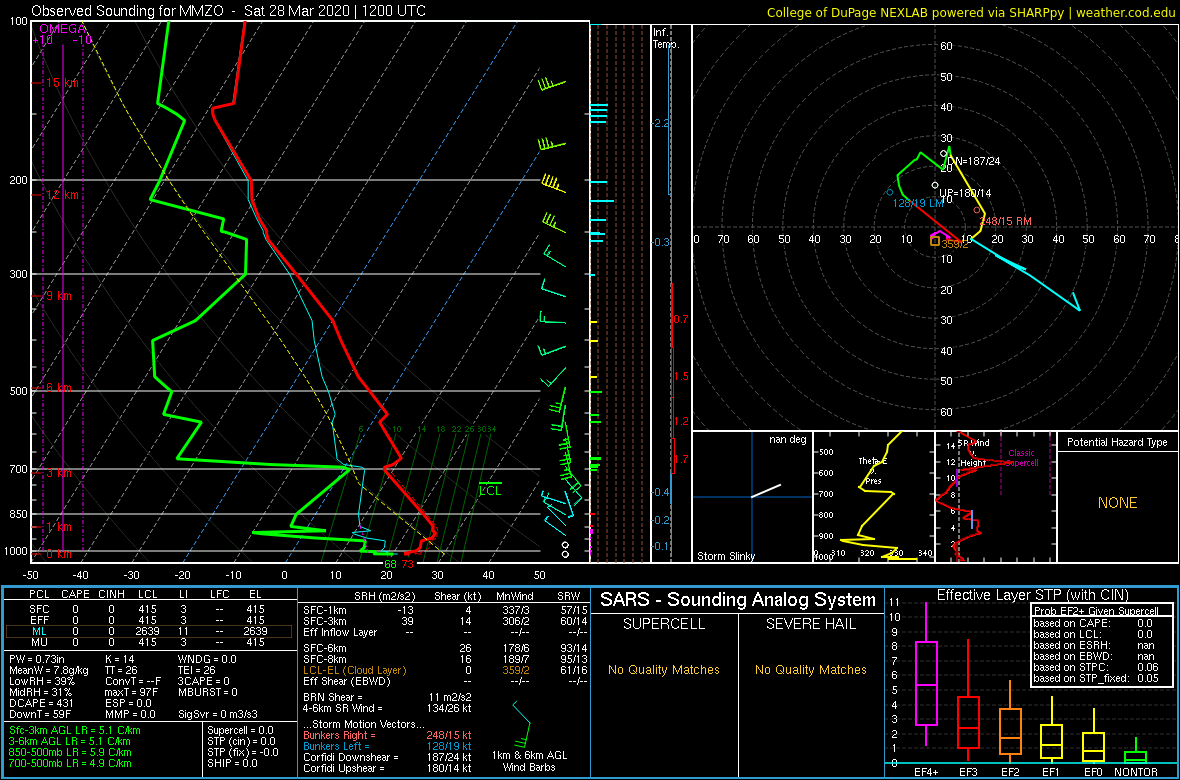1180x780 pixels.
Task: Select the SFC-1km SRH row
Action: tap(444, 610)
